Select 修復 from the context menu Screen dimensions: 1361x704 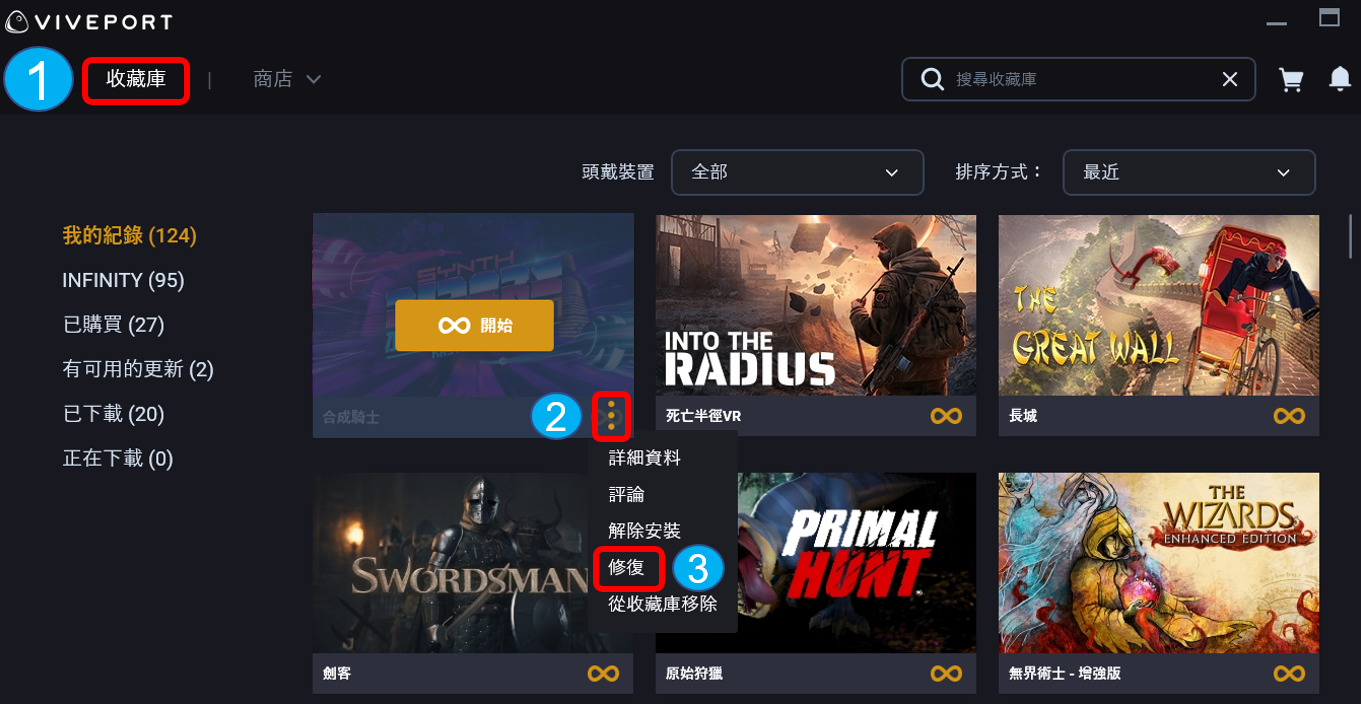click(x=627, y=567)
